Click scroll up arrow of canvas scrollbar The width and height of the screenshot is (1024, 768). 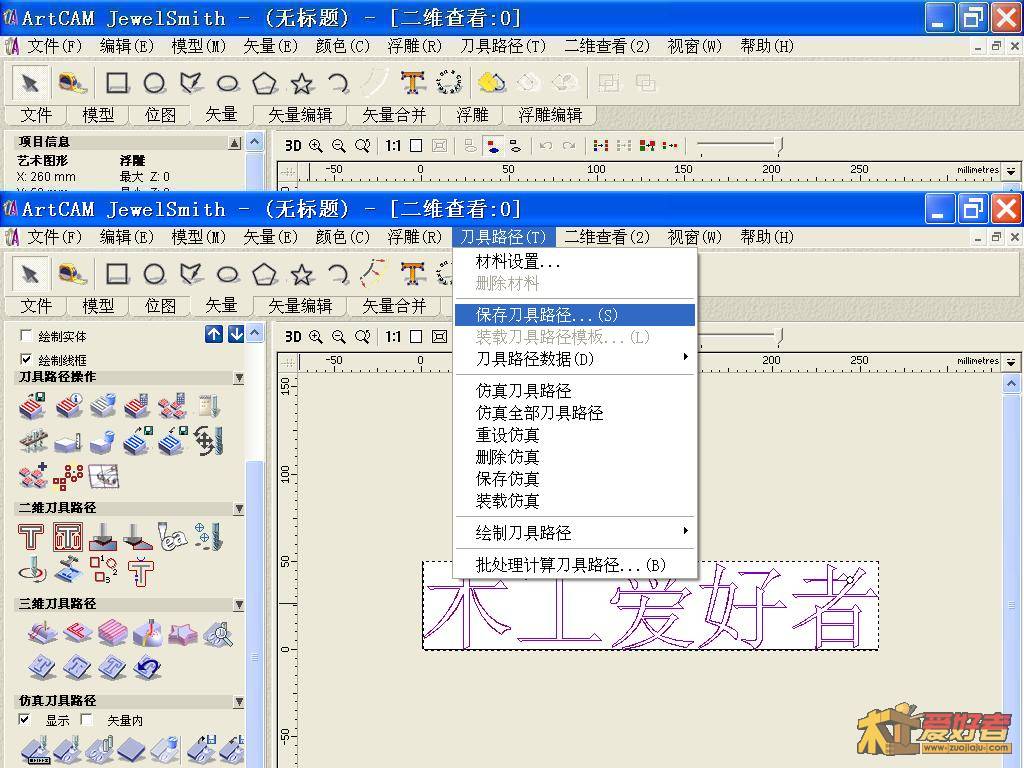coord(1011,383)
